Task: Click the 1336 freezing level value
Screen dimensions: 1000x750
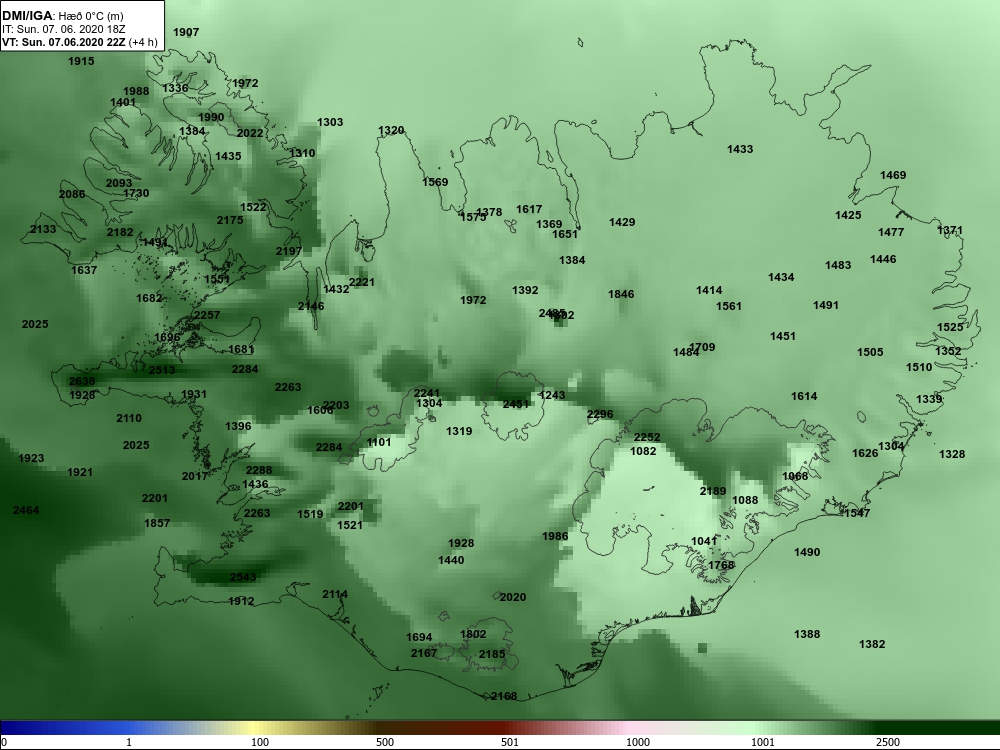Action: click(175, 88)
